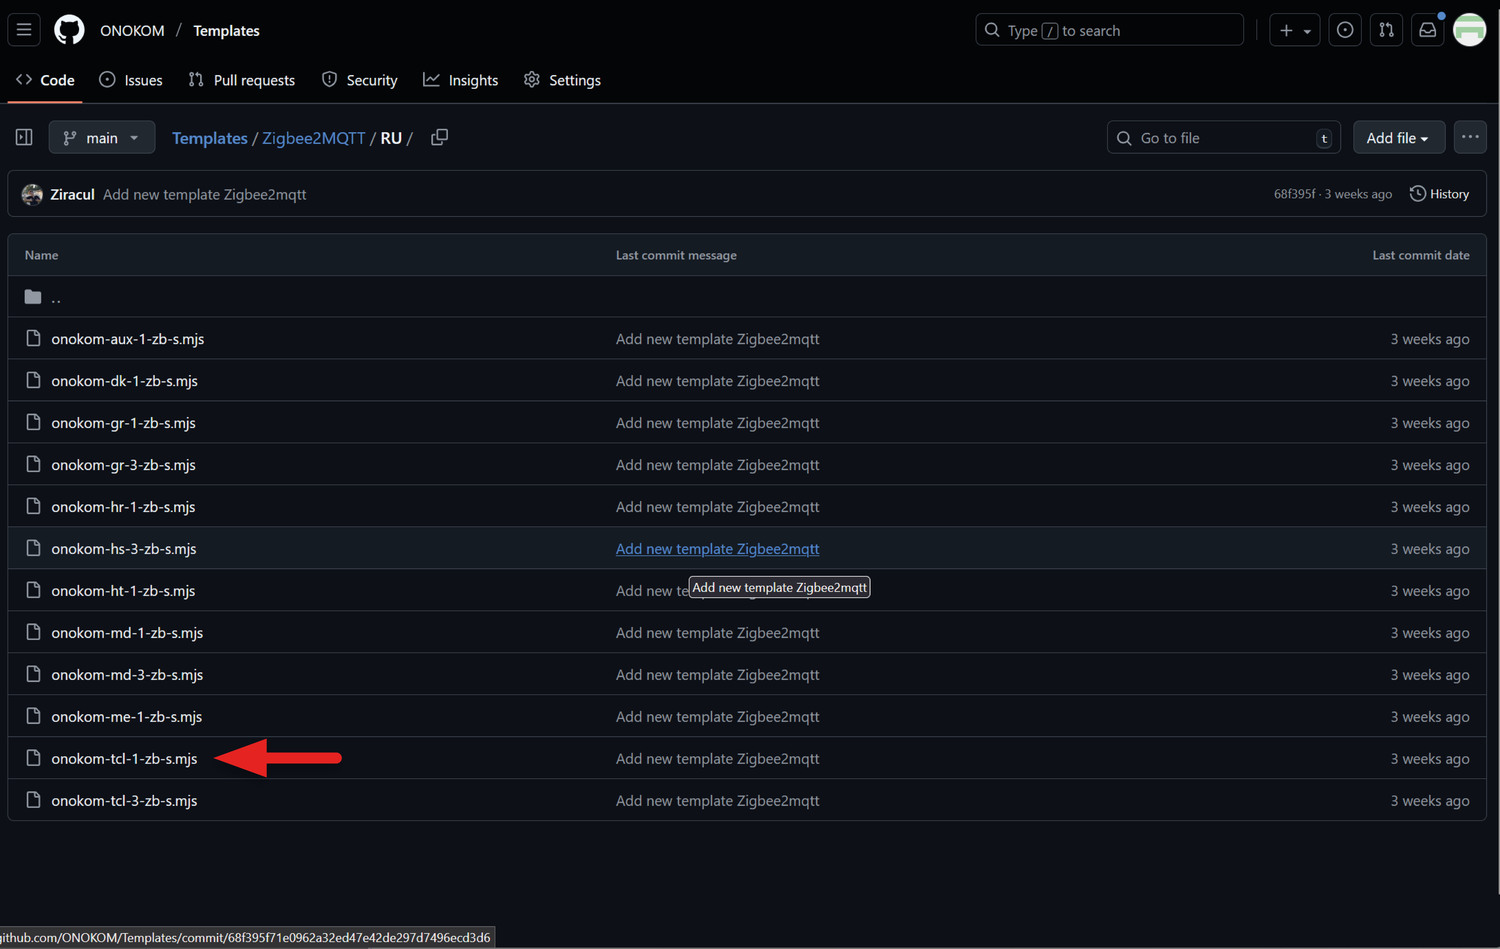Click the user profile avatar
1500x949 pixels.
[x=1469, y=30]
